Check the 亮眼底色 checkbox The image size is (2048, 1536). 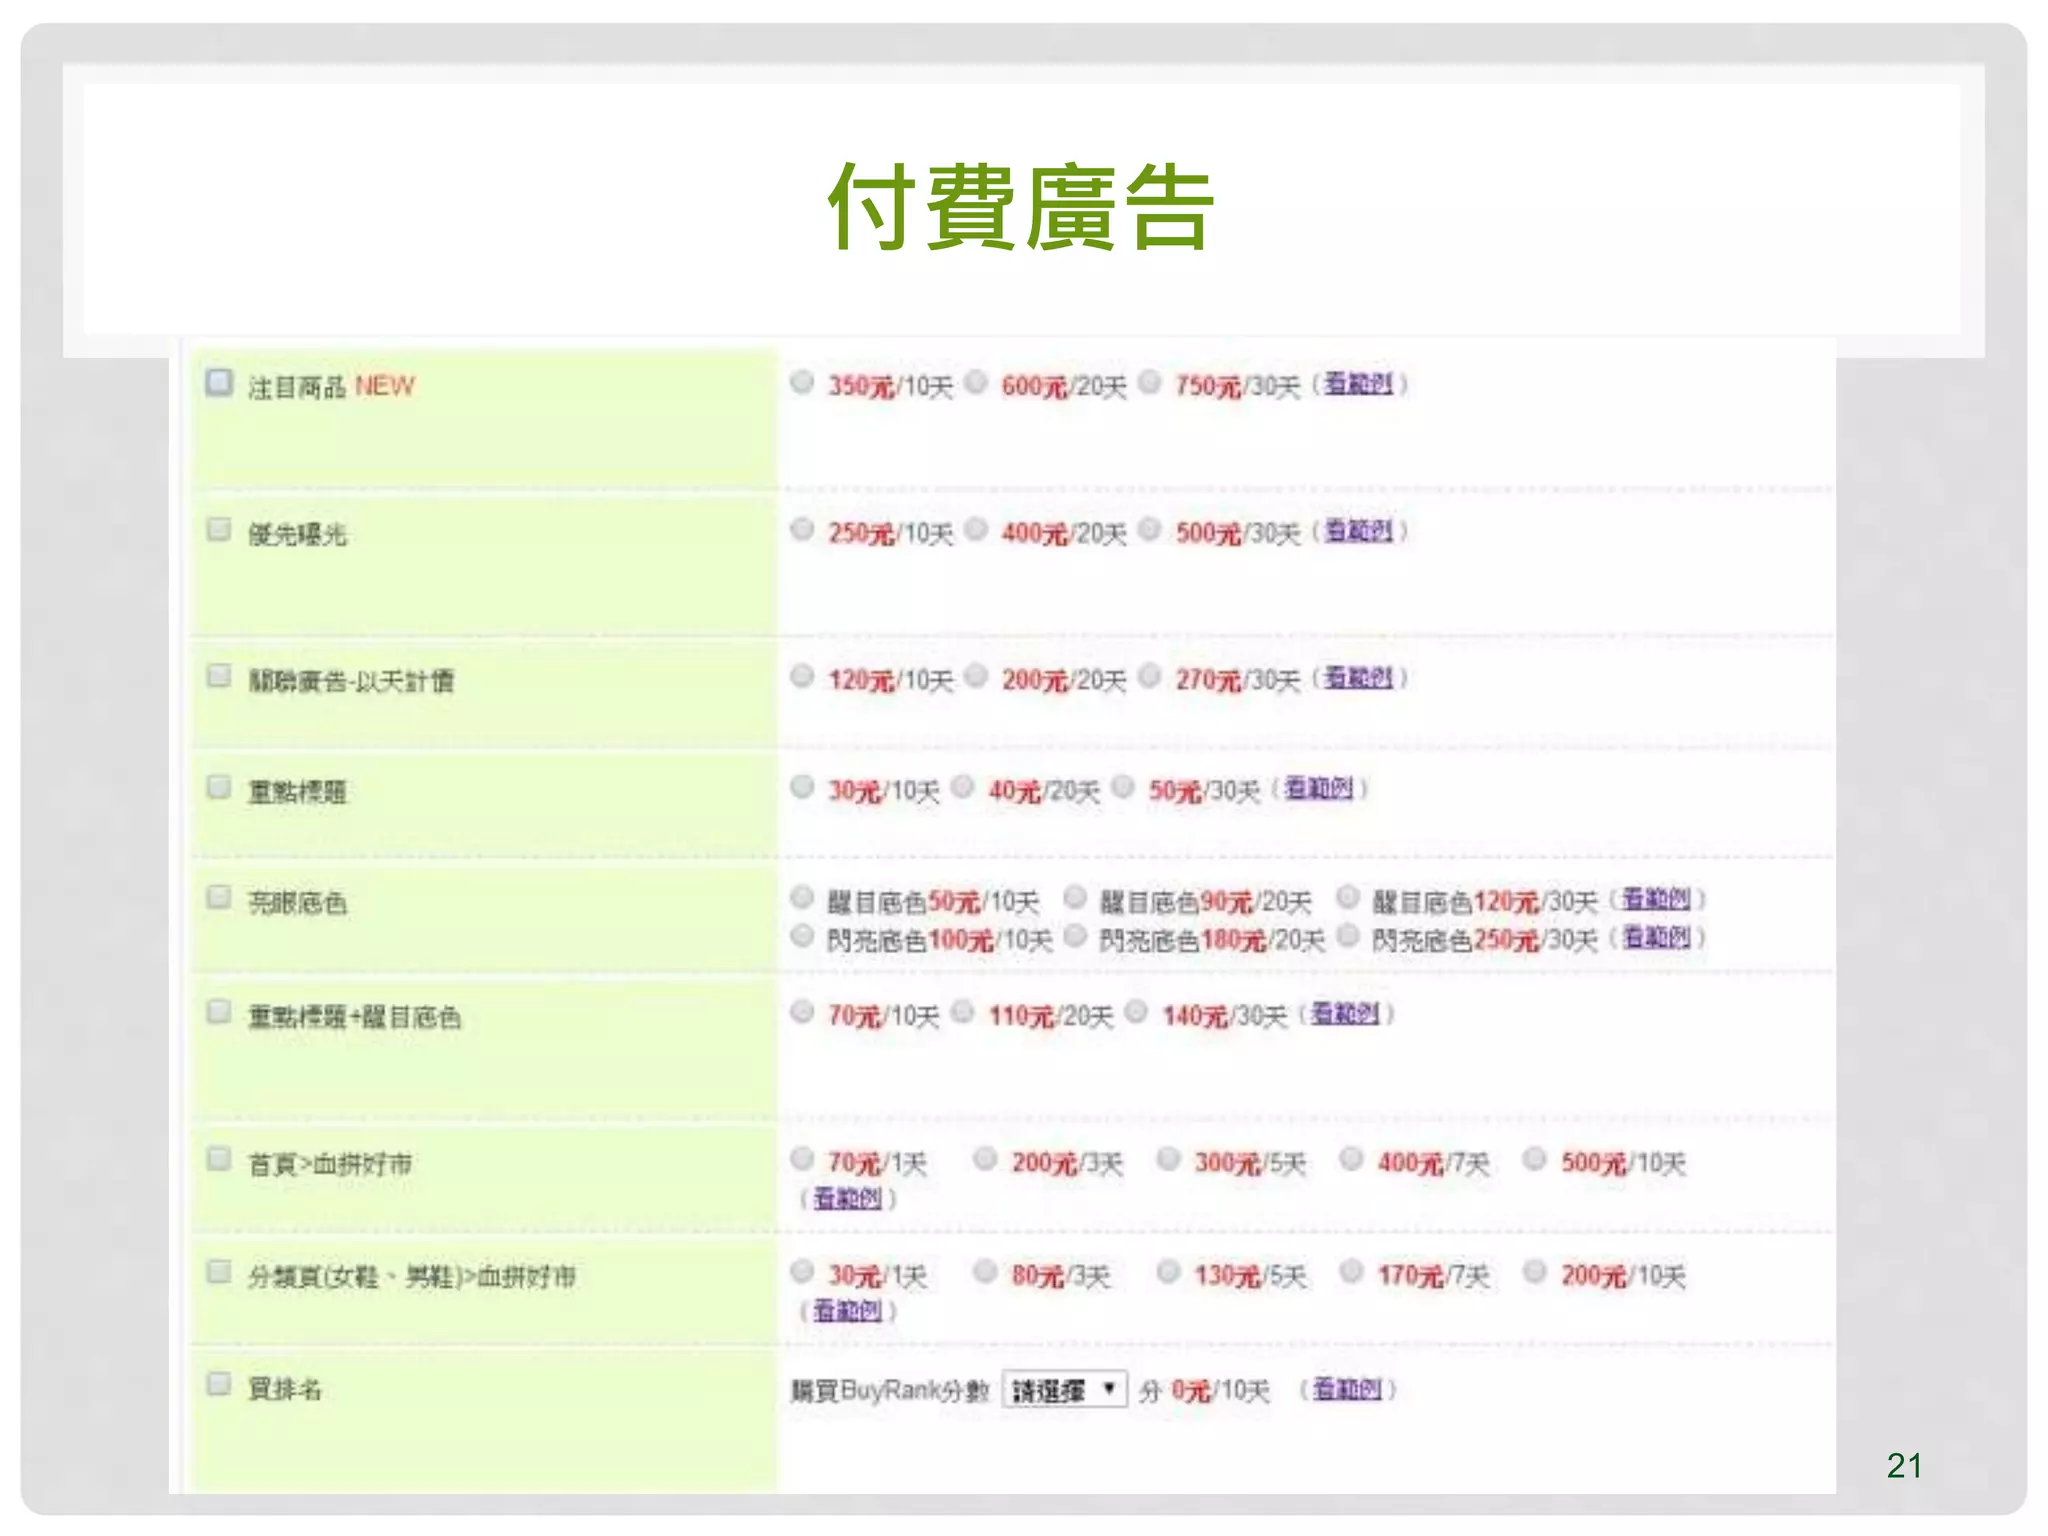(219, 897)
